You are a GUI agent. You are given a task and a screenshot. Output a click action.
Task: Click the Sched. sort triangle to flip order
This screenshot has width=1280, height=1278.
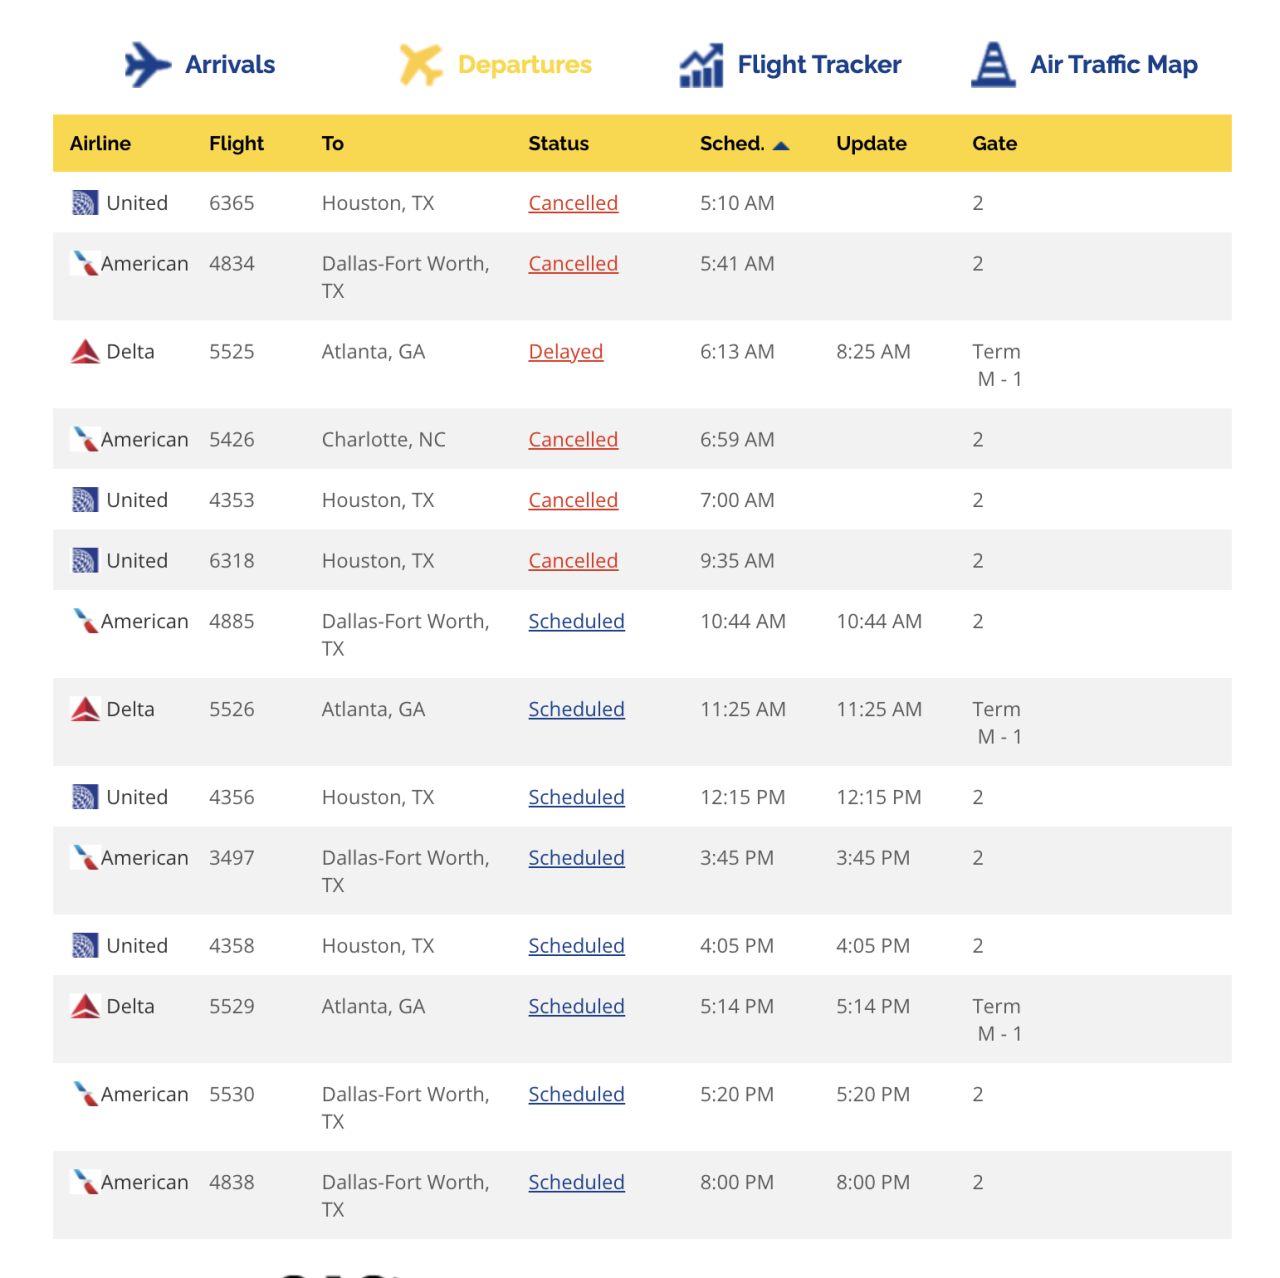point(780,144)
